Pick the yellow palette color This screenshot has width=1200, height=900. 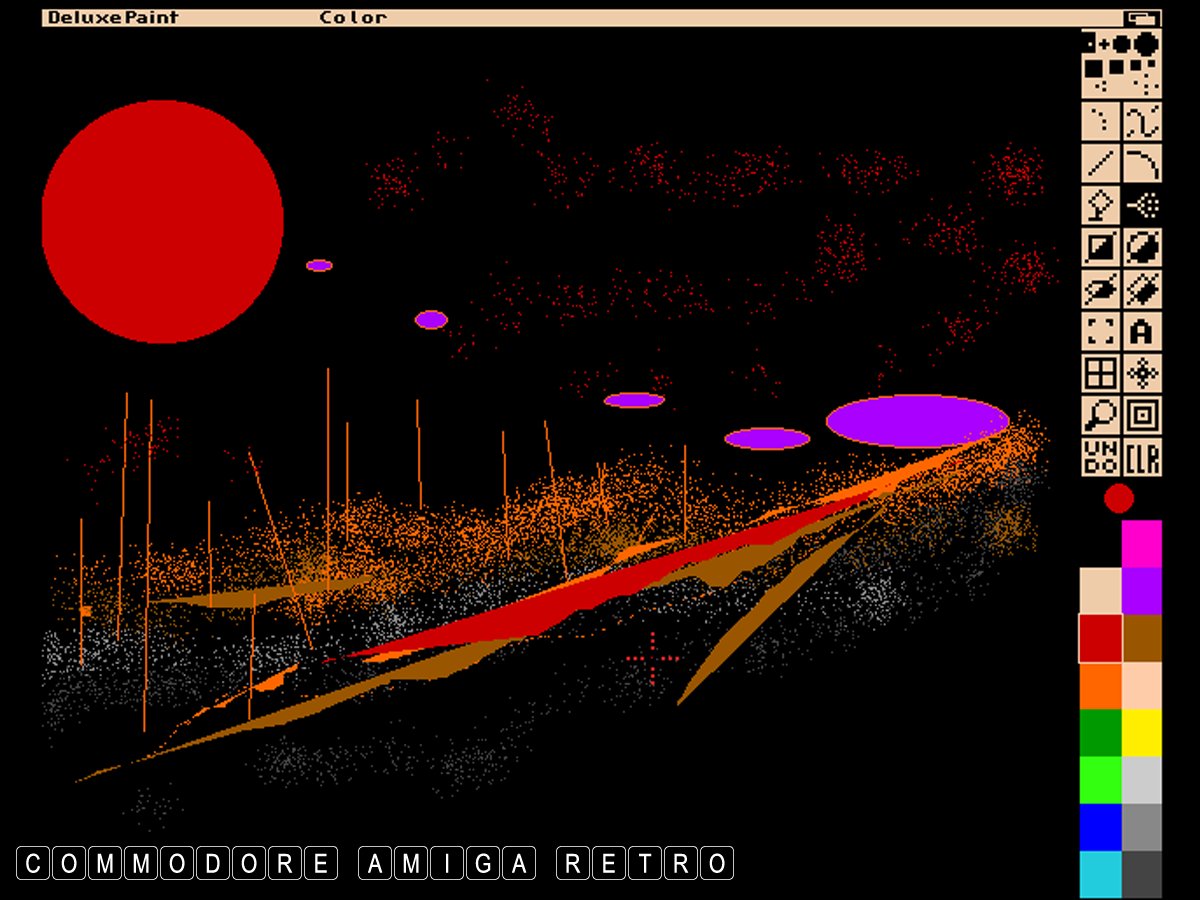pyautogui.click(x=1142, y=732)
